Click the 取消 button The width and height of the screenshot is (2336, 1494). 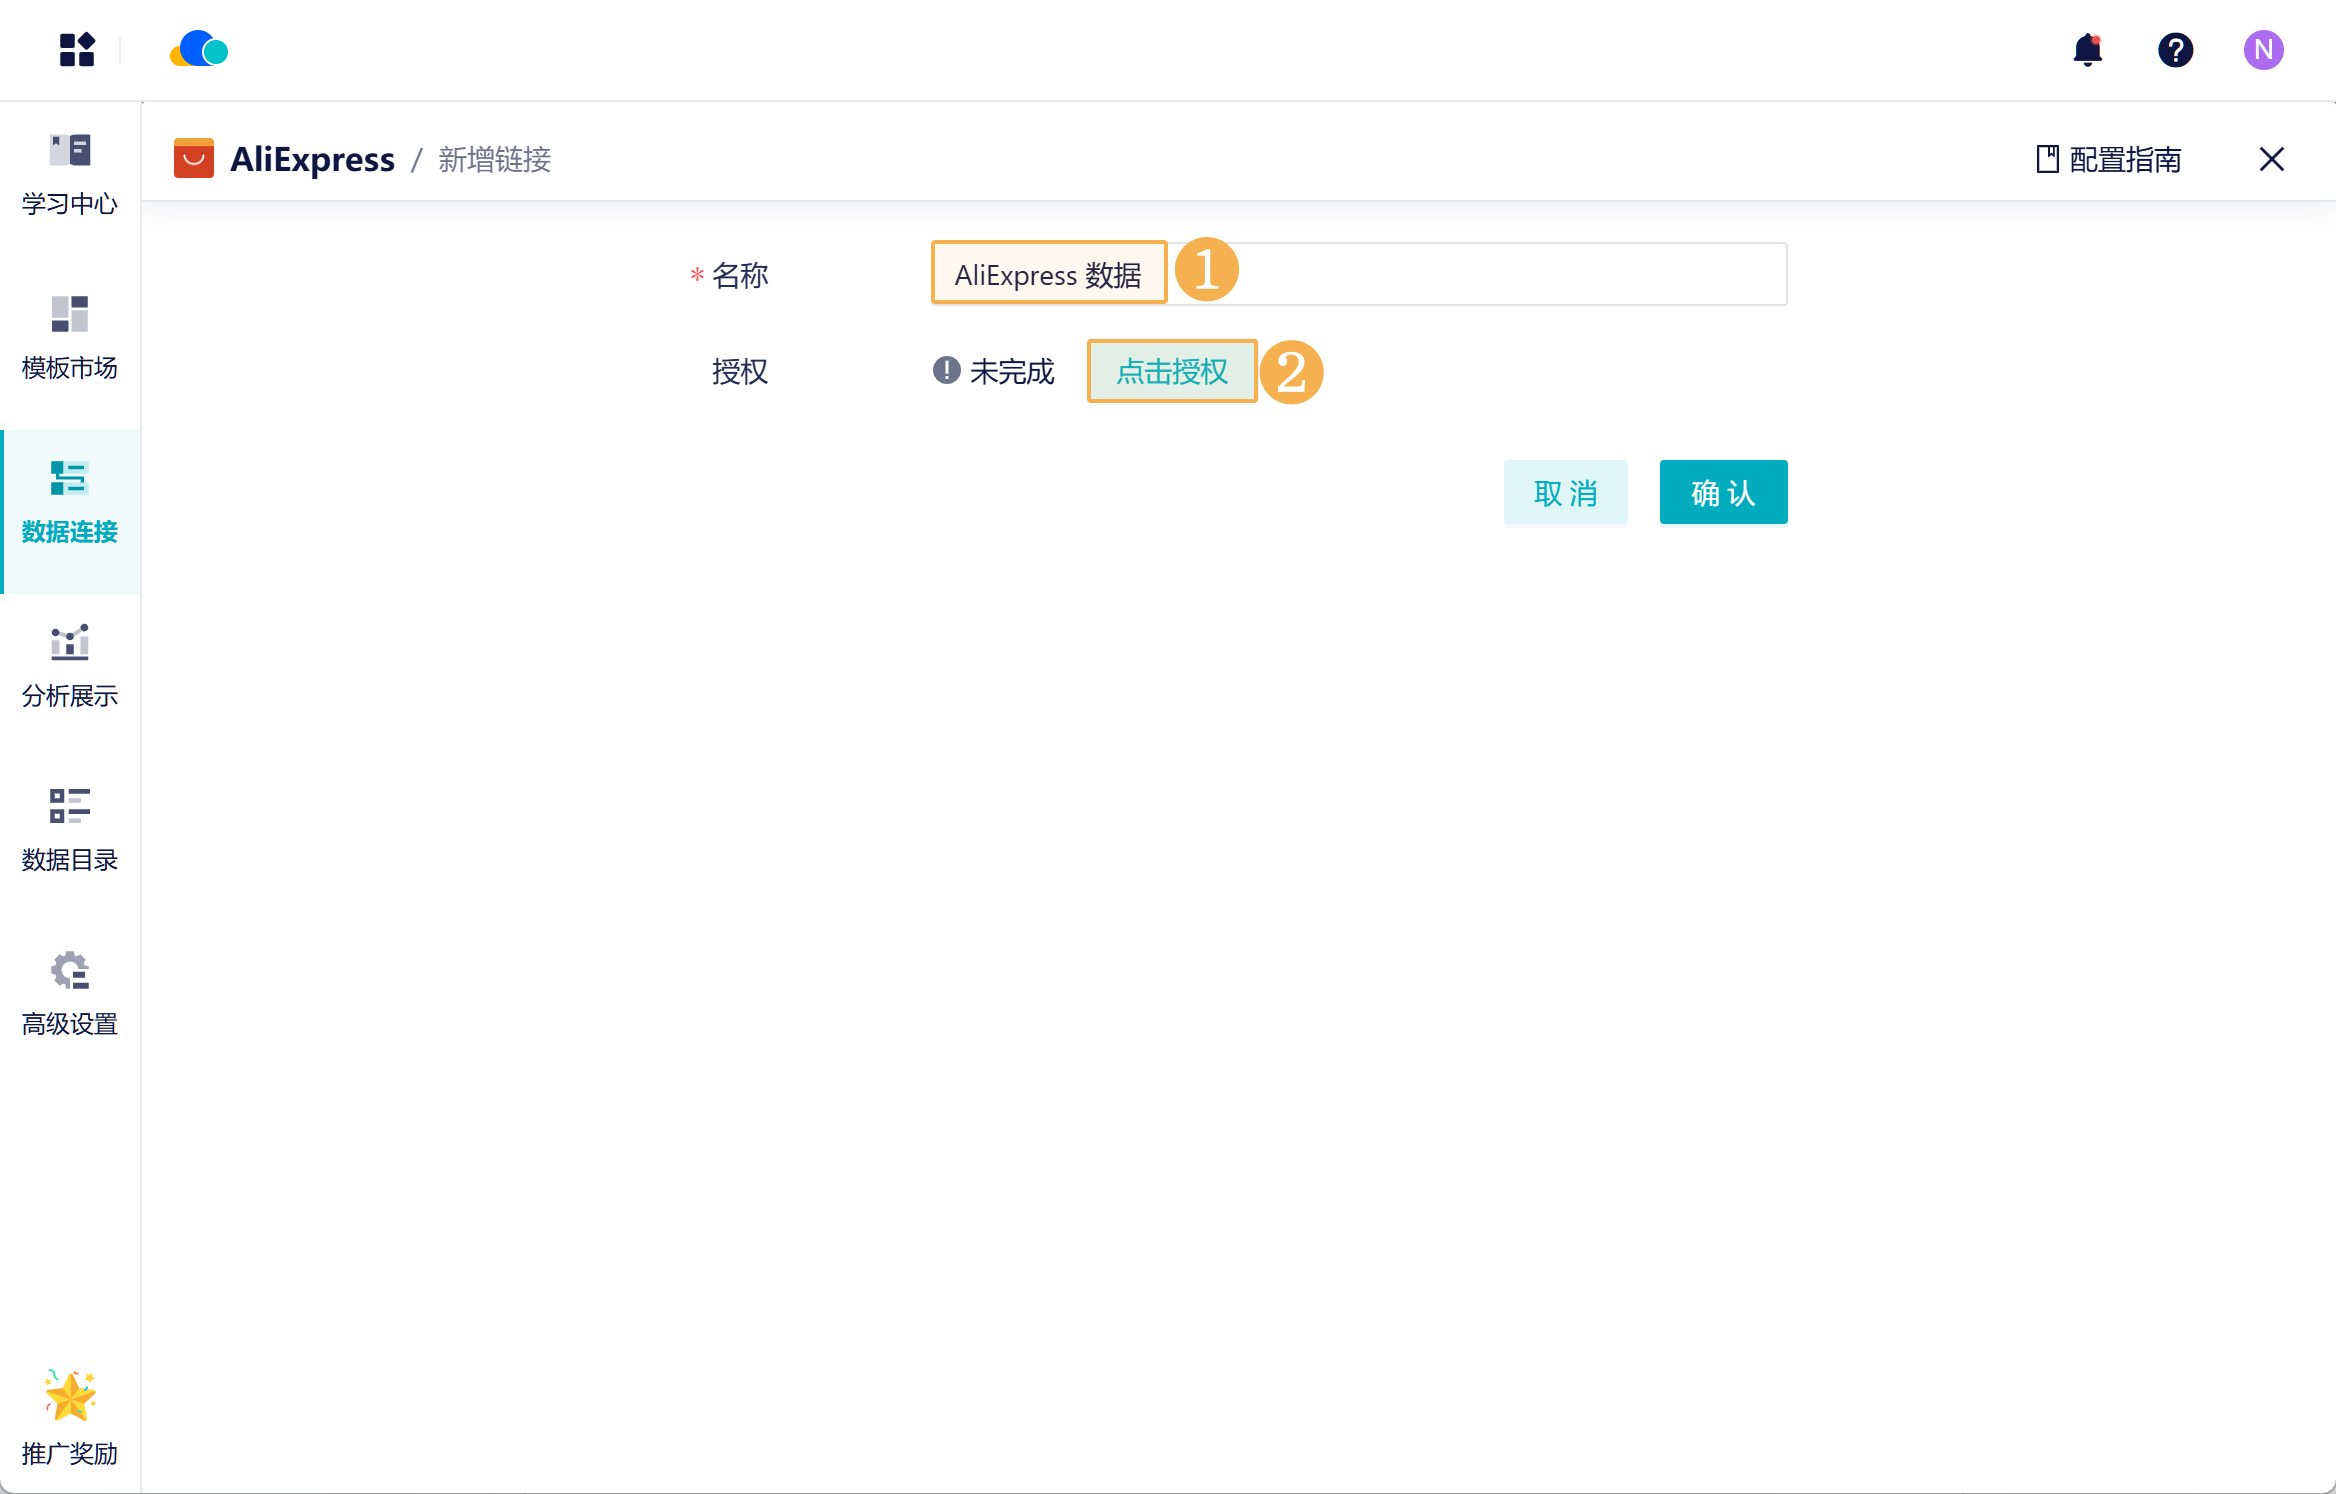tap(1565, 492)
